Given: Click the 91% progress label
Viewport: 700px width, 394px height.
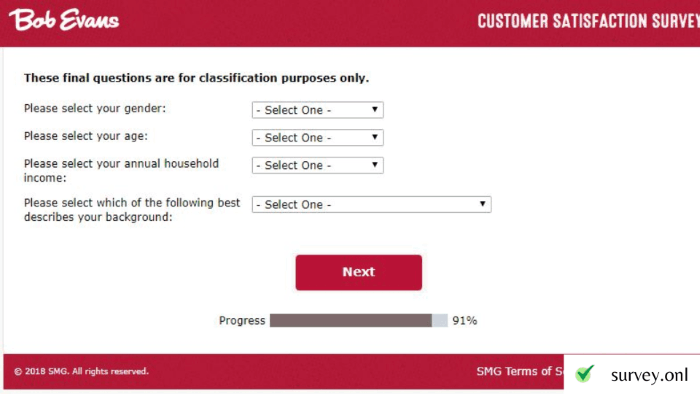Looking at the screenshot, I should click(464, 320).
